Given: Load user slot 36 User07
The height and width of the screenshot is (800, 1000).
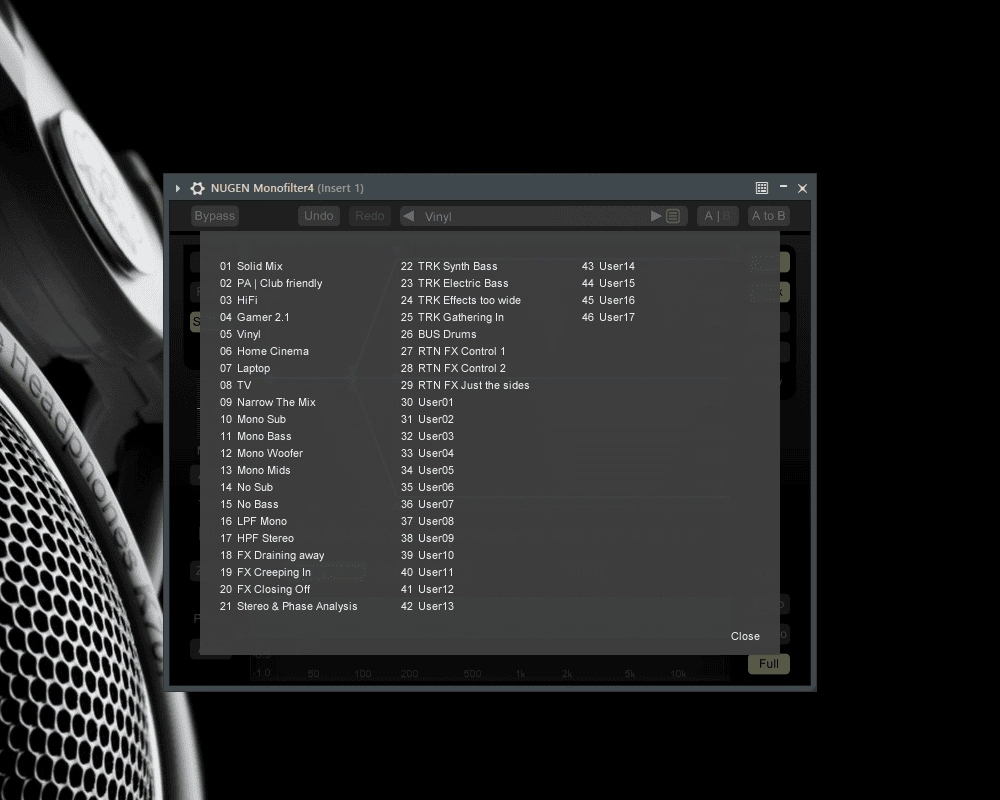Looking at the screenshot, I should coord(427,504).
